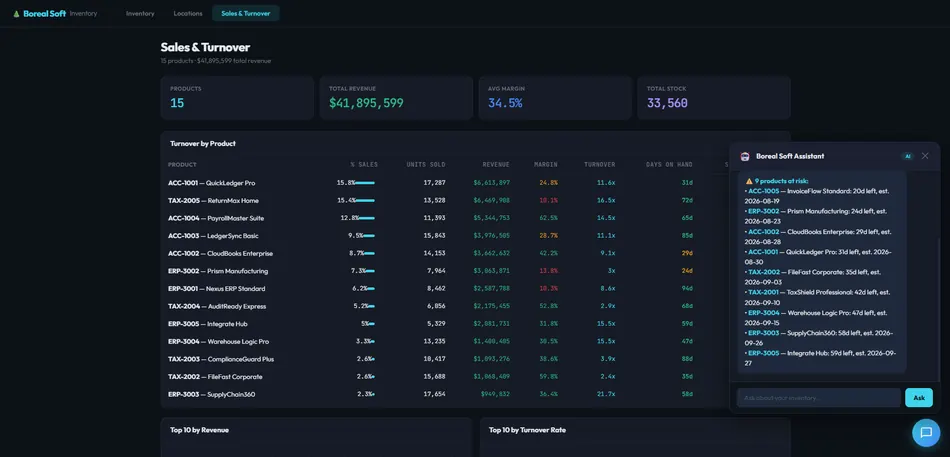Image resolution: width=950 pixels, height=457 pixels.
Task: Sort table by Revenue column header
Action: pyautogui.click(x=496, y=164)
